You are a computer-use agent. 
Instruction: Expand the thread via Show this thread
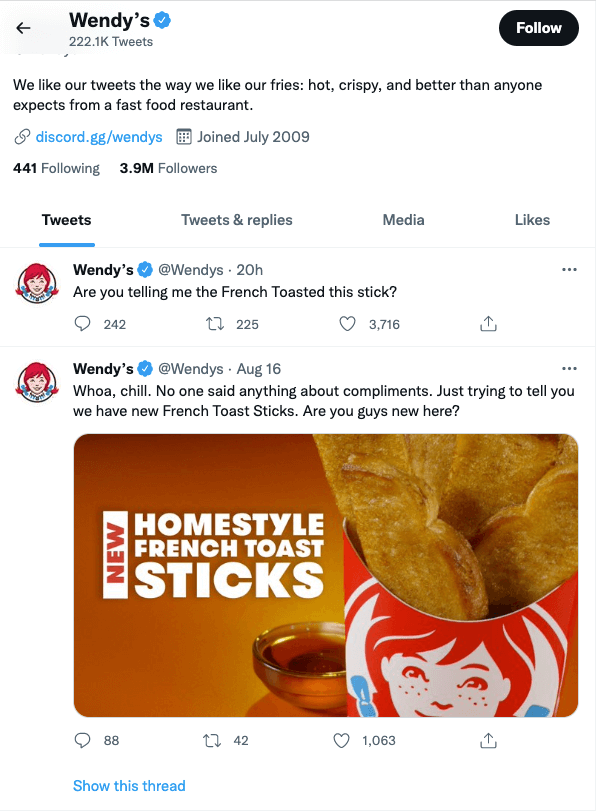(129, 786)
